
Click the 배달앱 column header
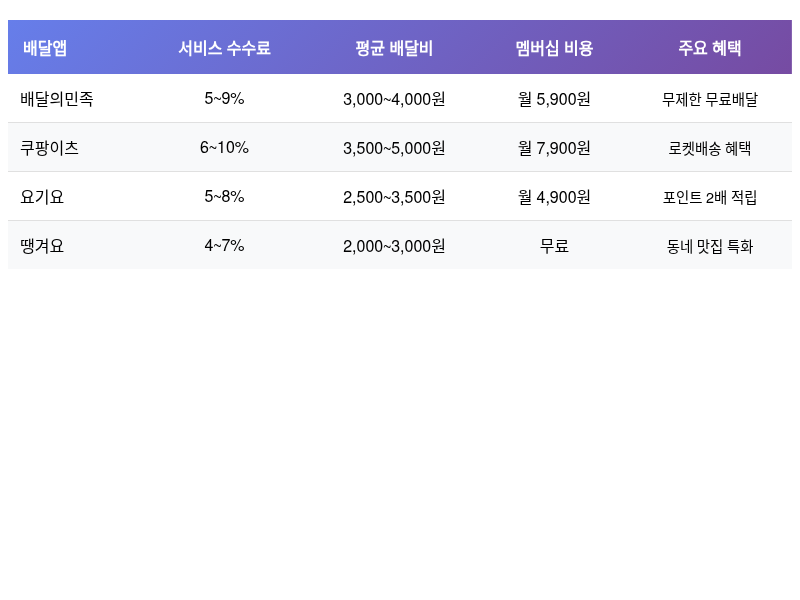[x=43, y=47]
